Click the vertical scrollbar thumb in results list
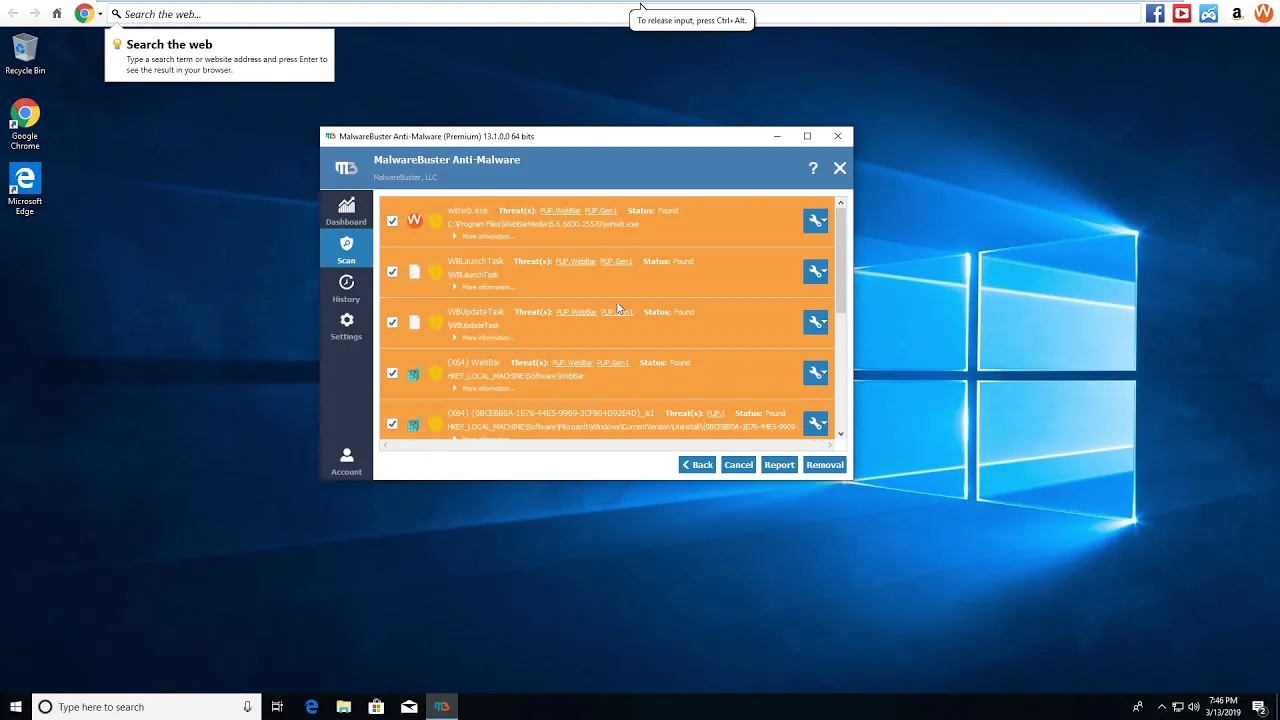Viewport: 1280px width, 720px height. [x=841, y=260]
